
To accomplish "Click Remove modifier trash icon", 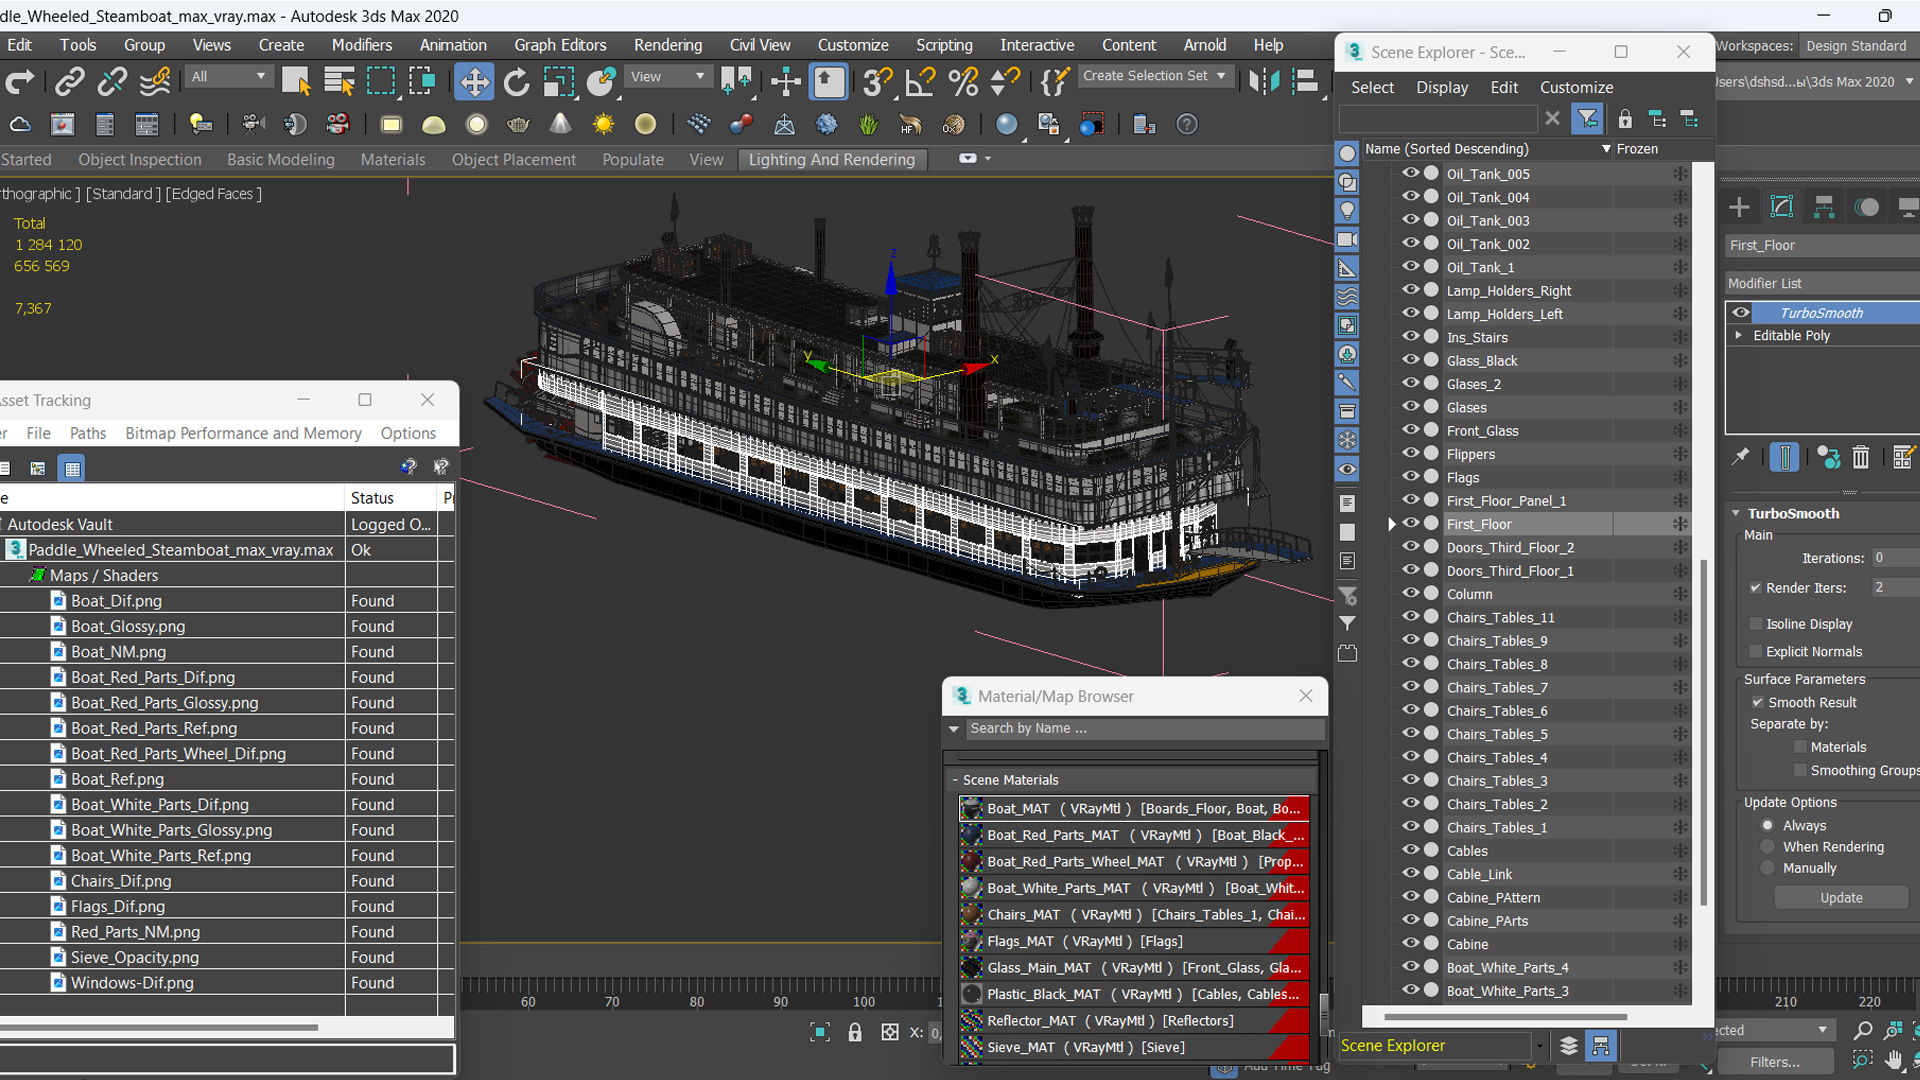I will tap(1860, 457).
